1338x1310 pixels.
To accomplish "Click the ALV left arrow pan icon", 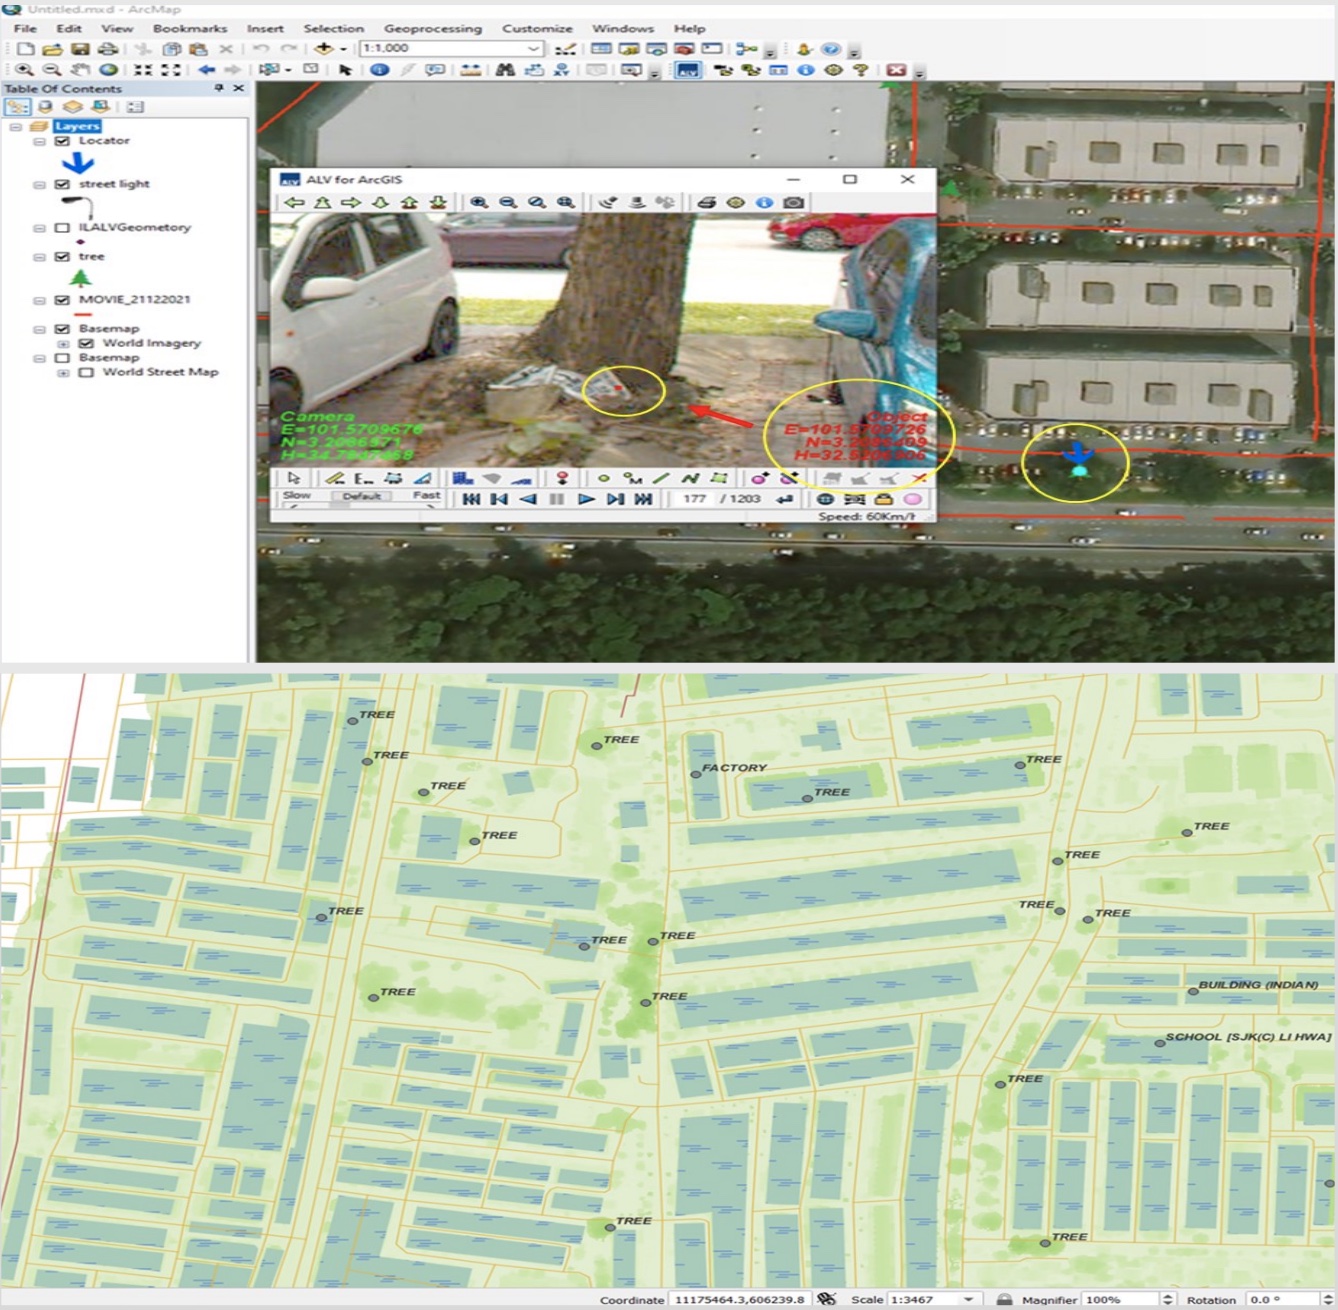I will coord(294,202).
